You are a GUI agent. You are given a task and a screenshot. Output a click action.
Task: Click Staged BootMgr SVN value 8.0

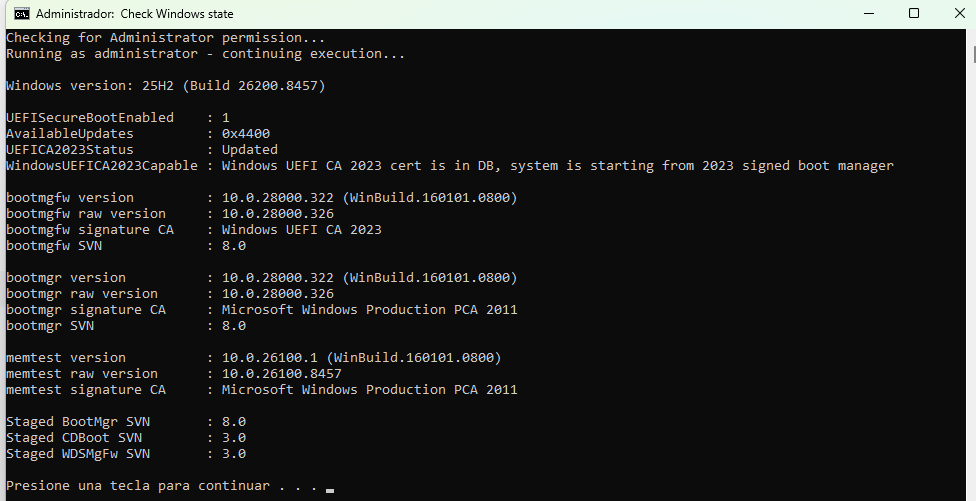click(233, 422)
